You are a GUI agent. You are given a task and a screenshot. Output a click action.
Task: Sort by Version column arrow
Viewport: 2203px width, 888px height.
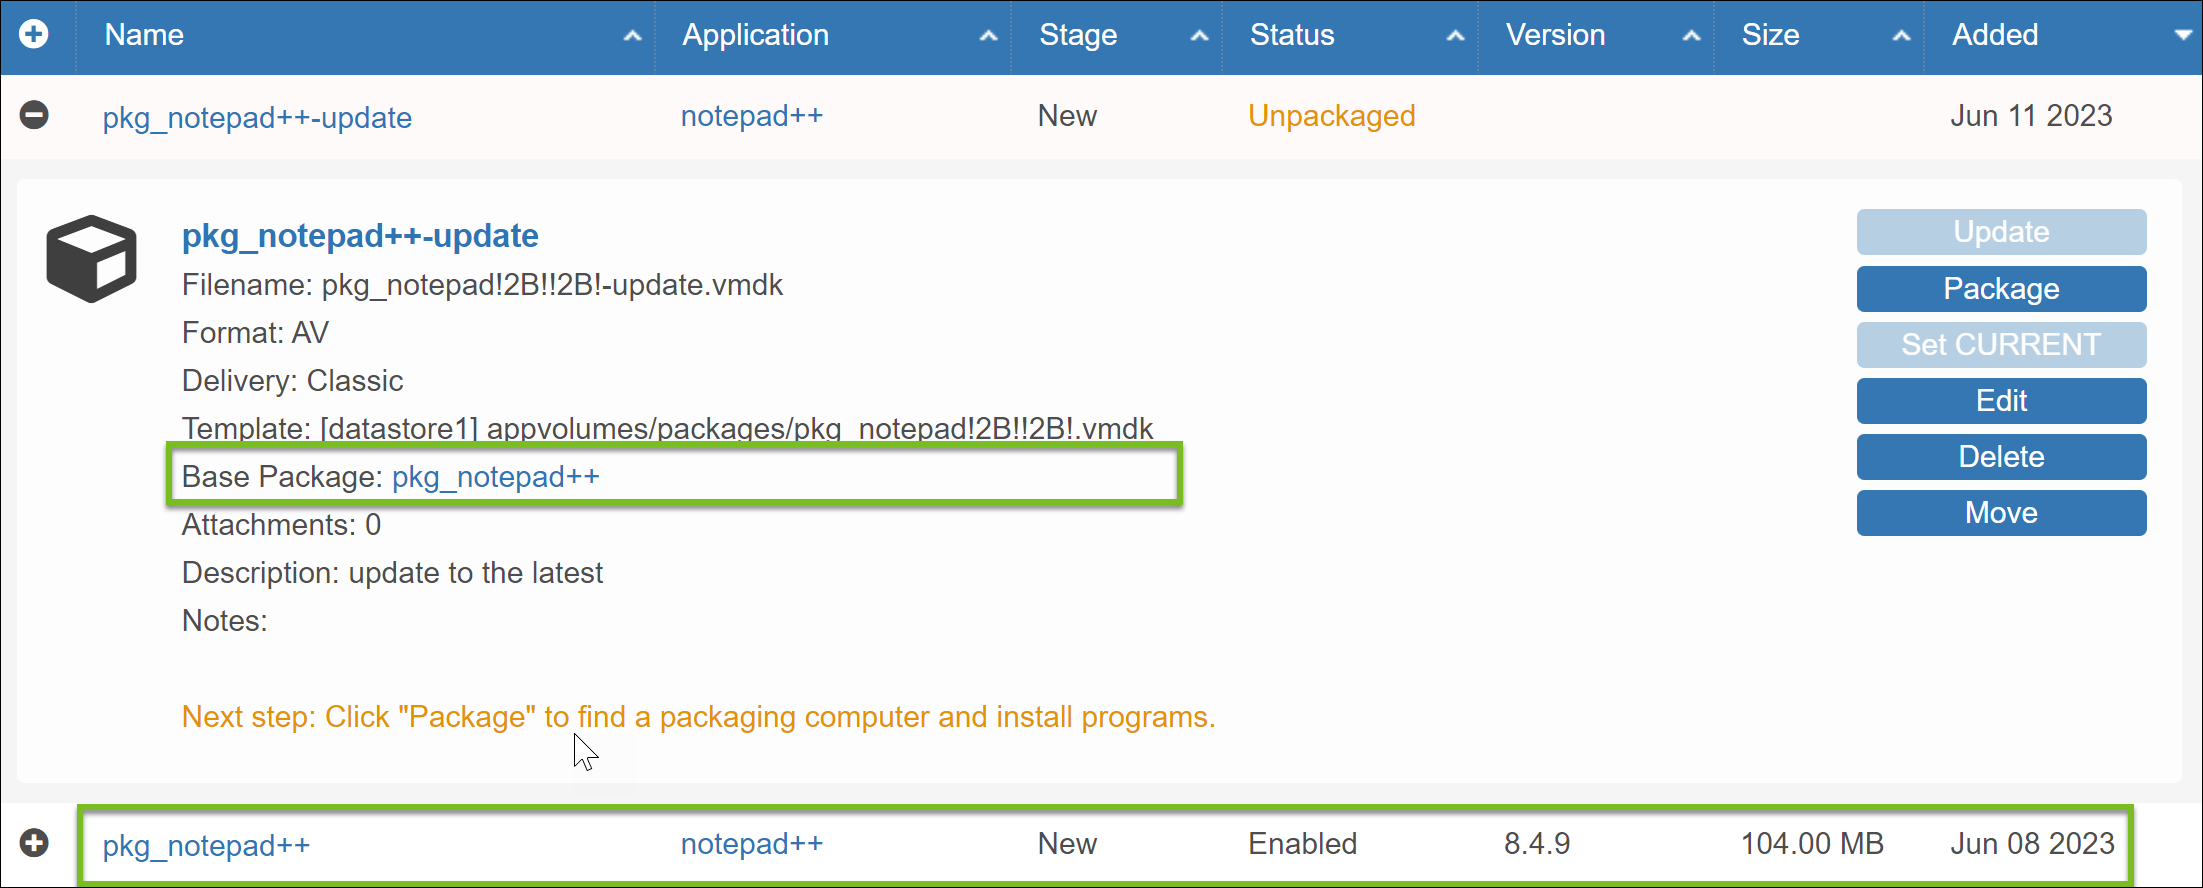(1691, 36)
